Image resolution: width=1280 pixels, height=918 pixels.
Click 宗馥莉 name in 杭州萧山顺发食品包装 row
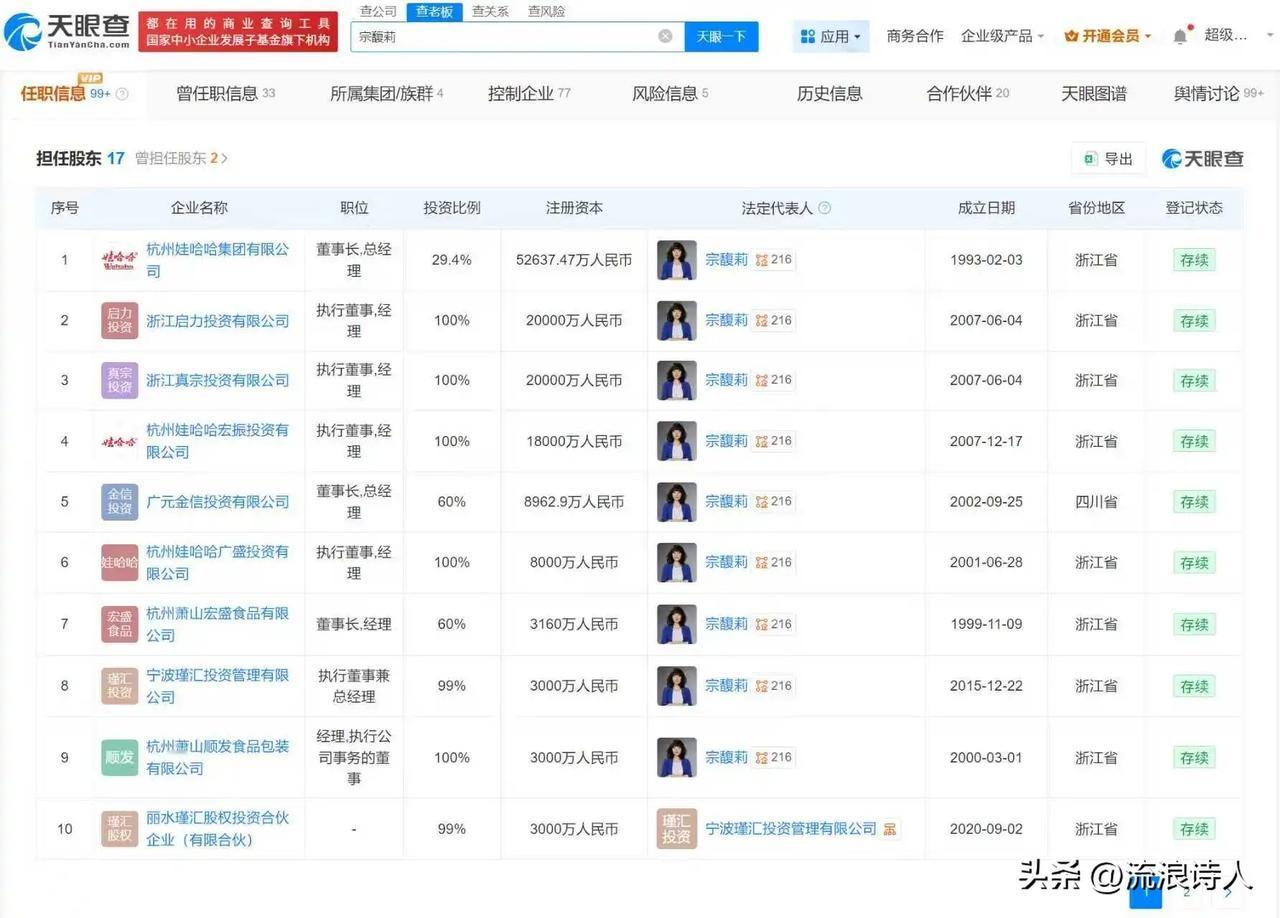(726, 757)
